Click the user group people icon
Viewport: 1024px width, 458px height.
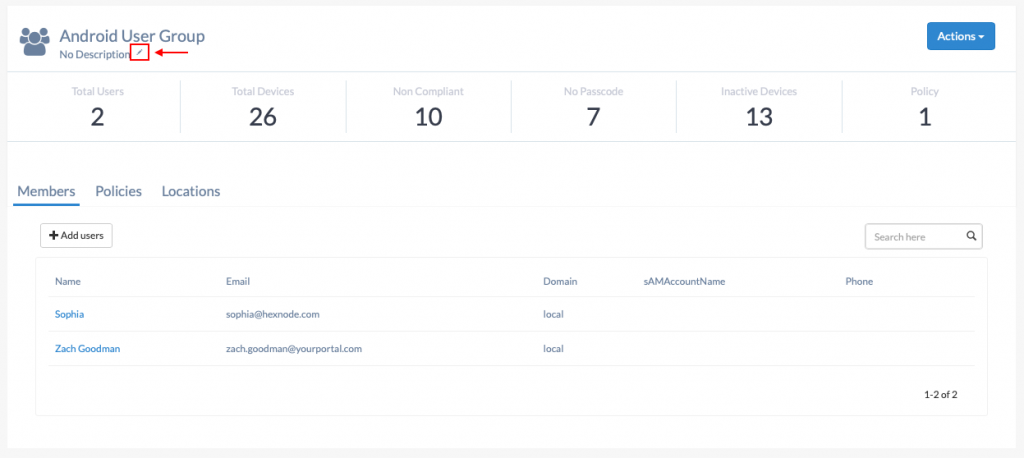(35, 41)
